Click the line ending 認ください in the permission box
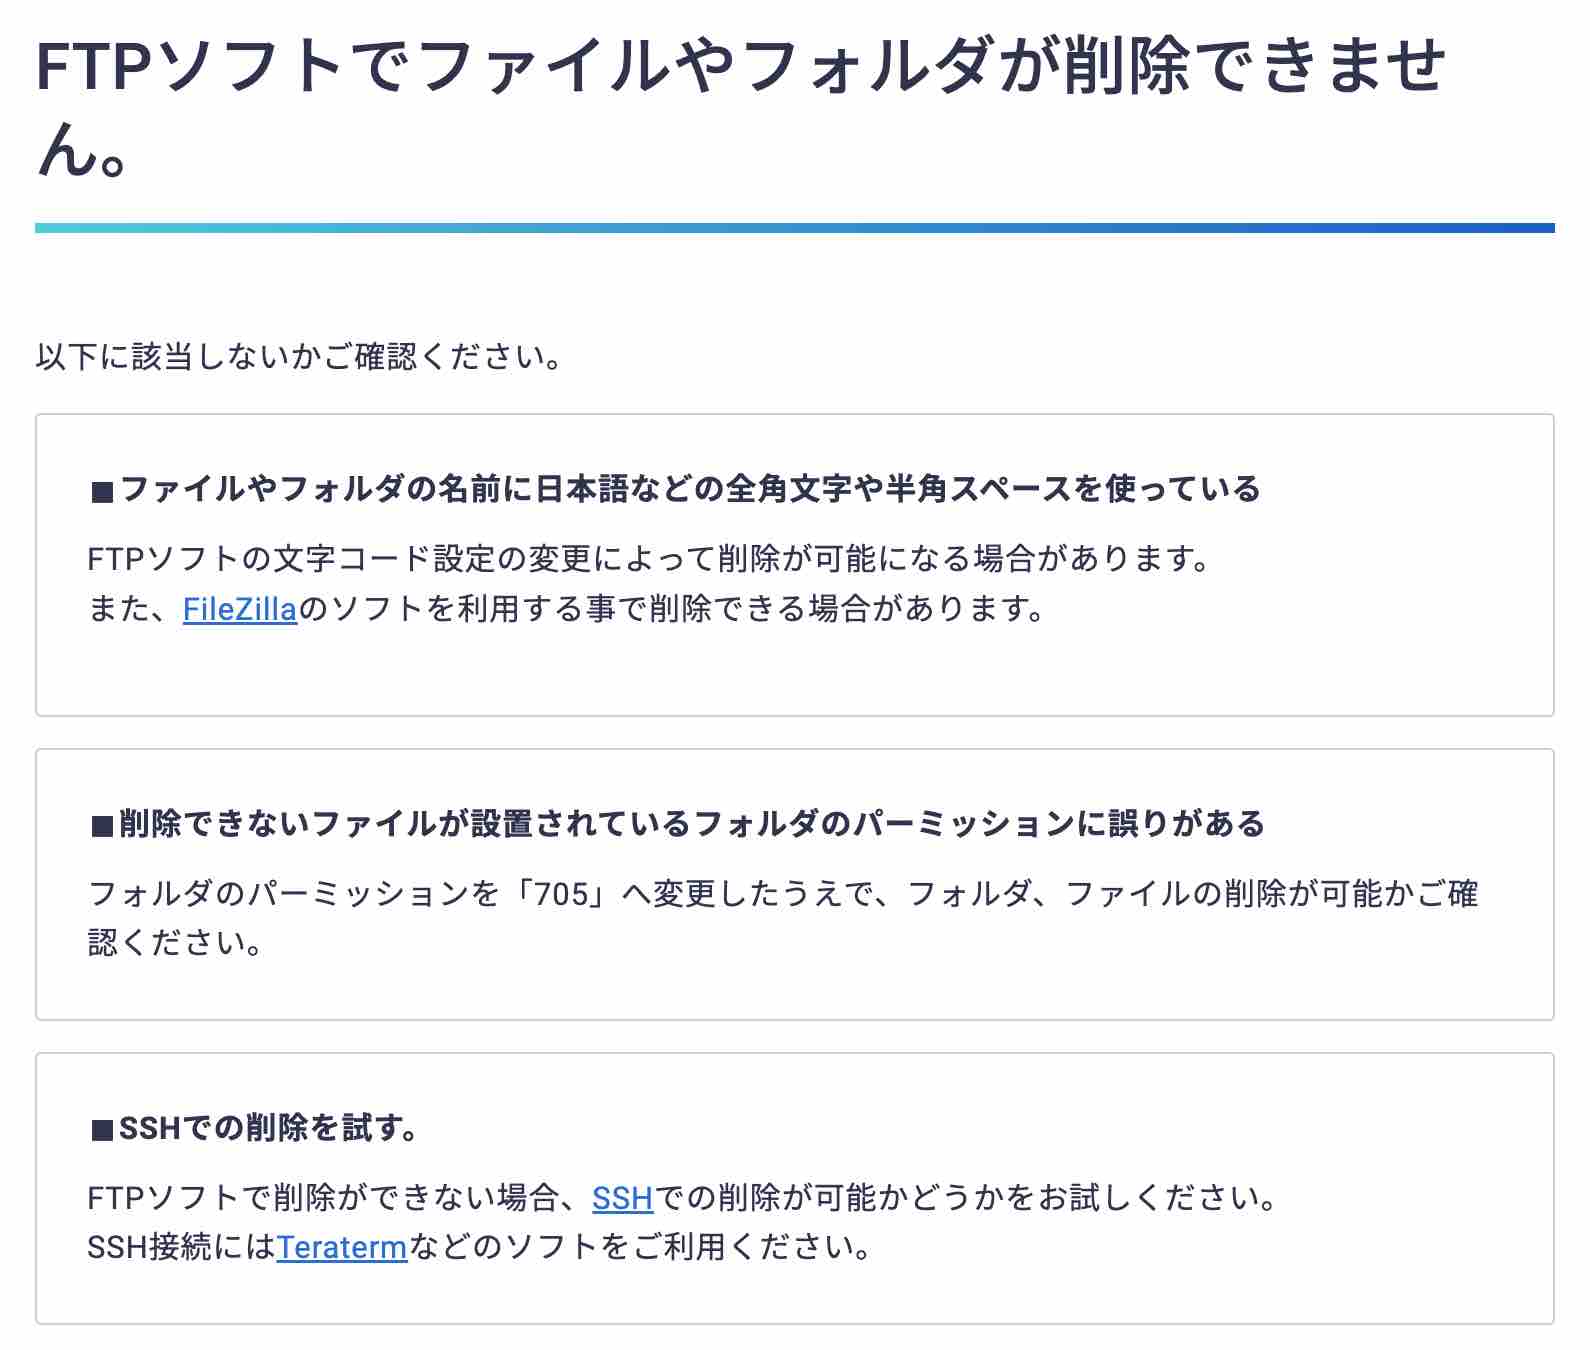The height and width of the screenshot is (1350, 1590). (x=176, y=943)
